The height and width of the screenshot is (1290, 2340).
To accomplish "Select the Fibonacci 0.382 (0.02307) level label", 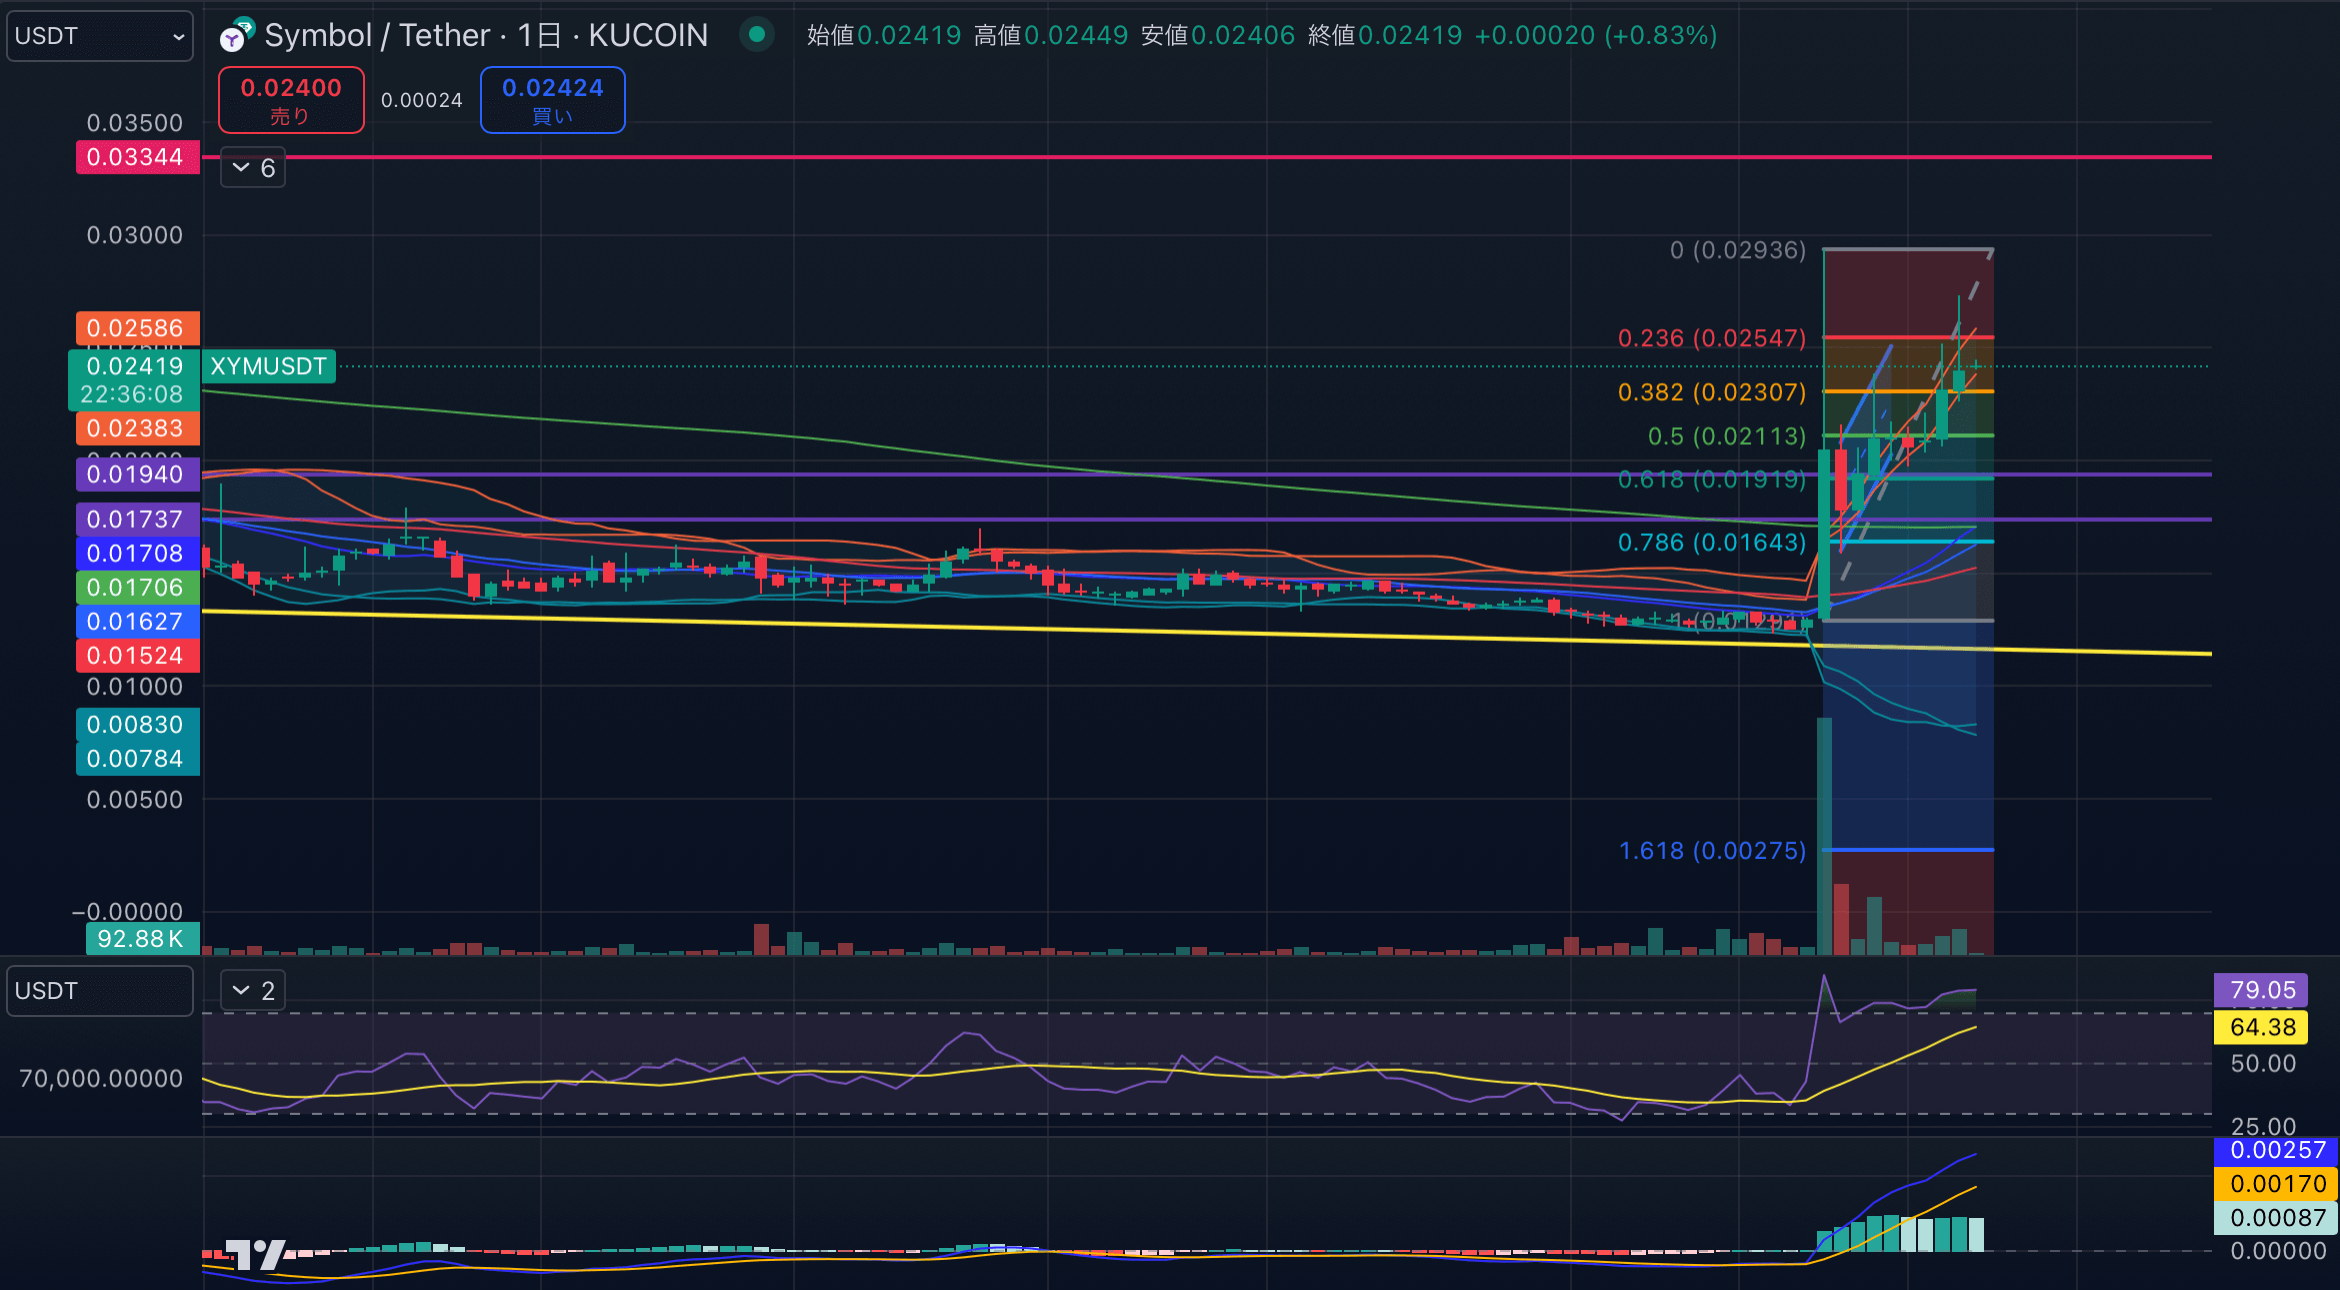I will (1712, 392).
